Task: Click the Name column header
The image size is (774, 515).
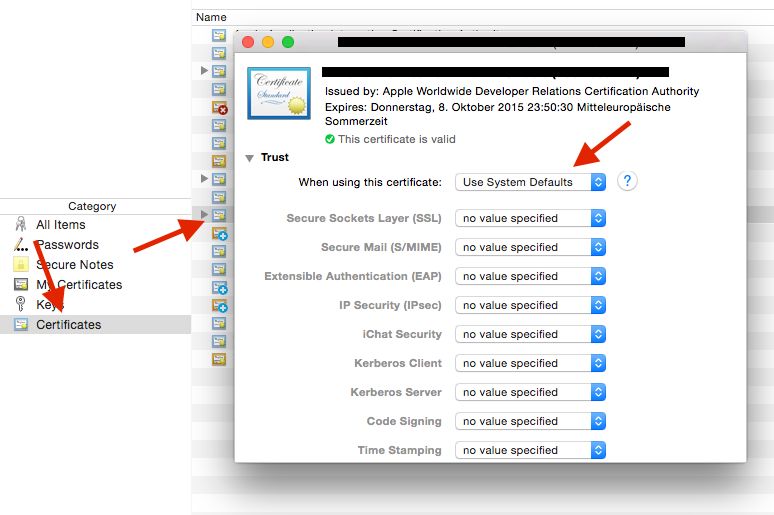Action: pos(211,17)
